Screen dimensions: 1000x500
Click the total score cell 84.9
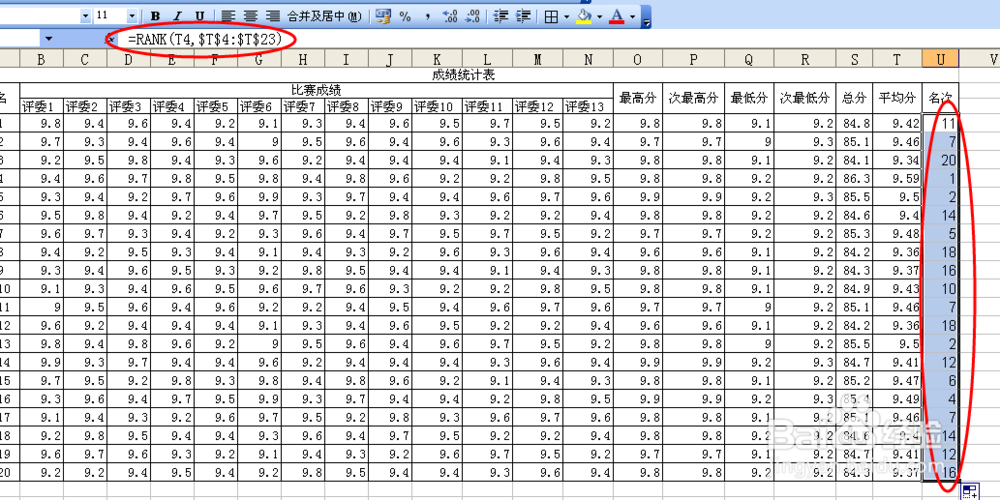(854, 289)
